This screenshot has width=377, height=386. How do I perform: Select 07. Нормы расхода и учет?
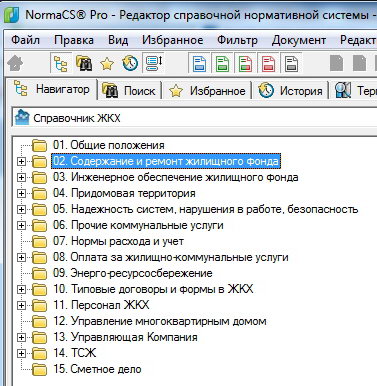118,241
